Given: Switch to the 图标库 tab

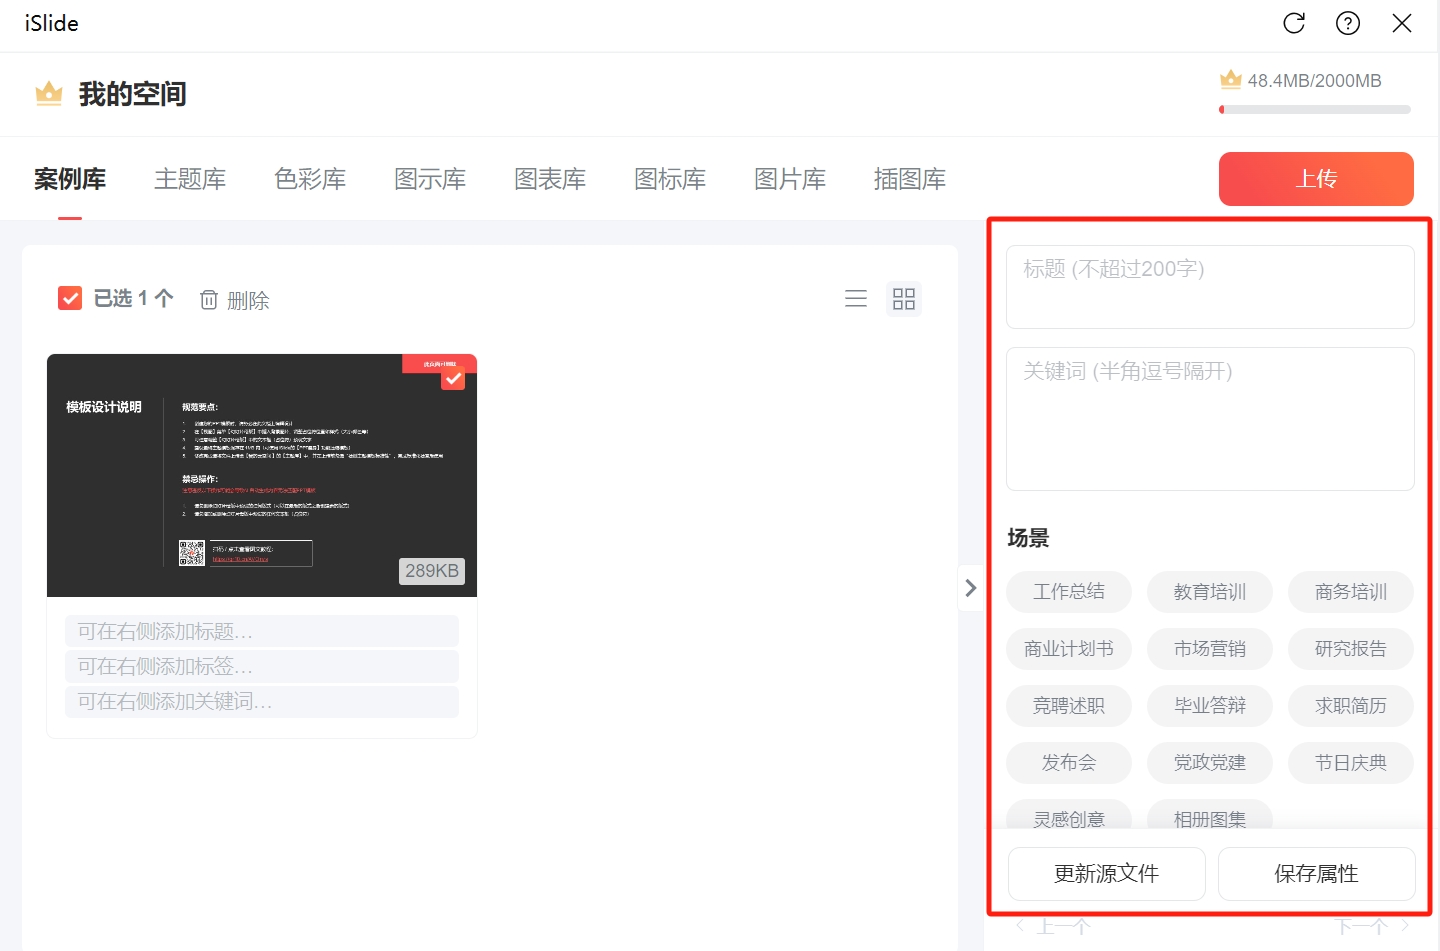Looking at the screenshot, I should tap(670, 179).
